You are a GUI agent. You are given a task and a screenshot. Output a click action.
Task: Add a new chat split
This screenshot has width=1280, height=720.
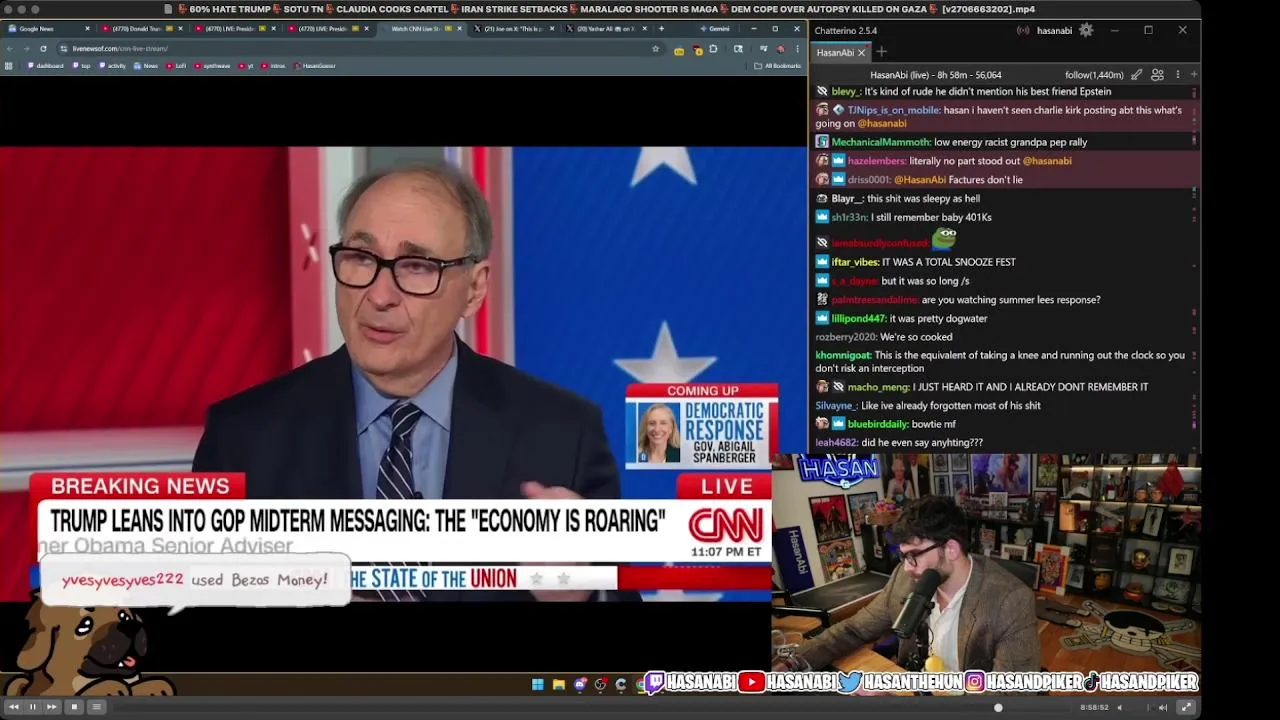pyautogui.click(x=1193, y=75)
